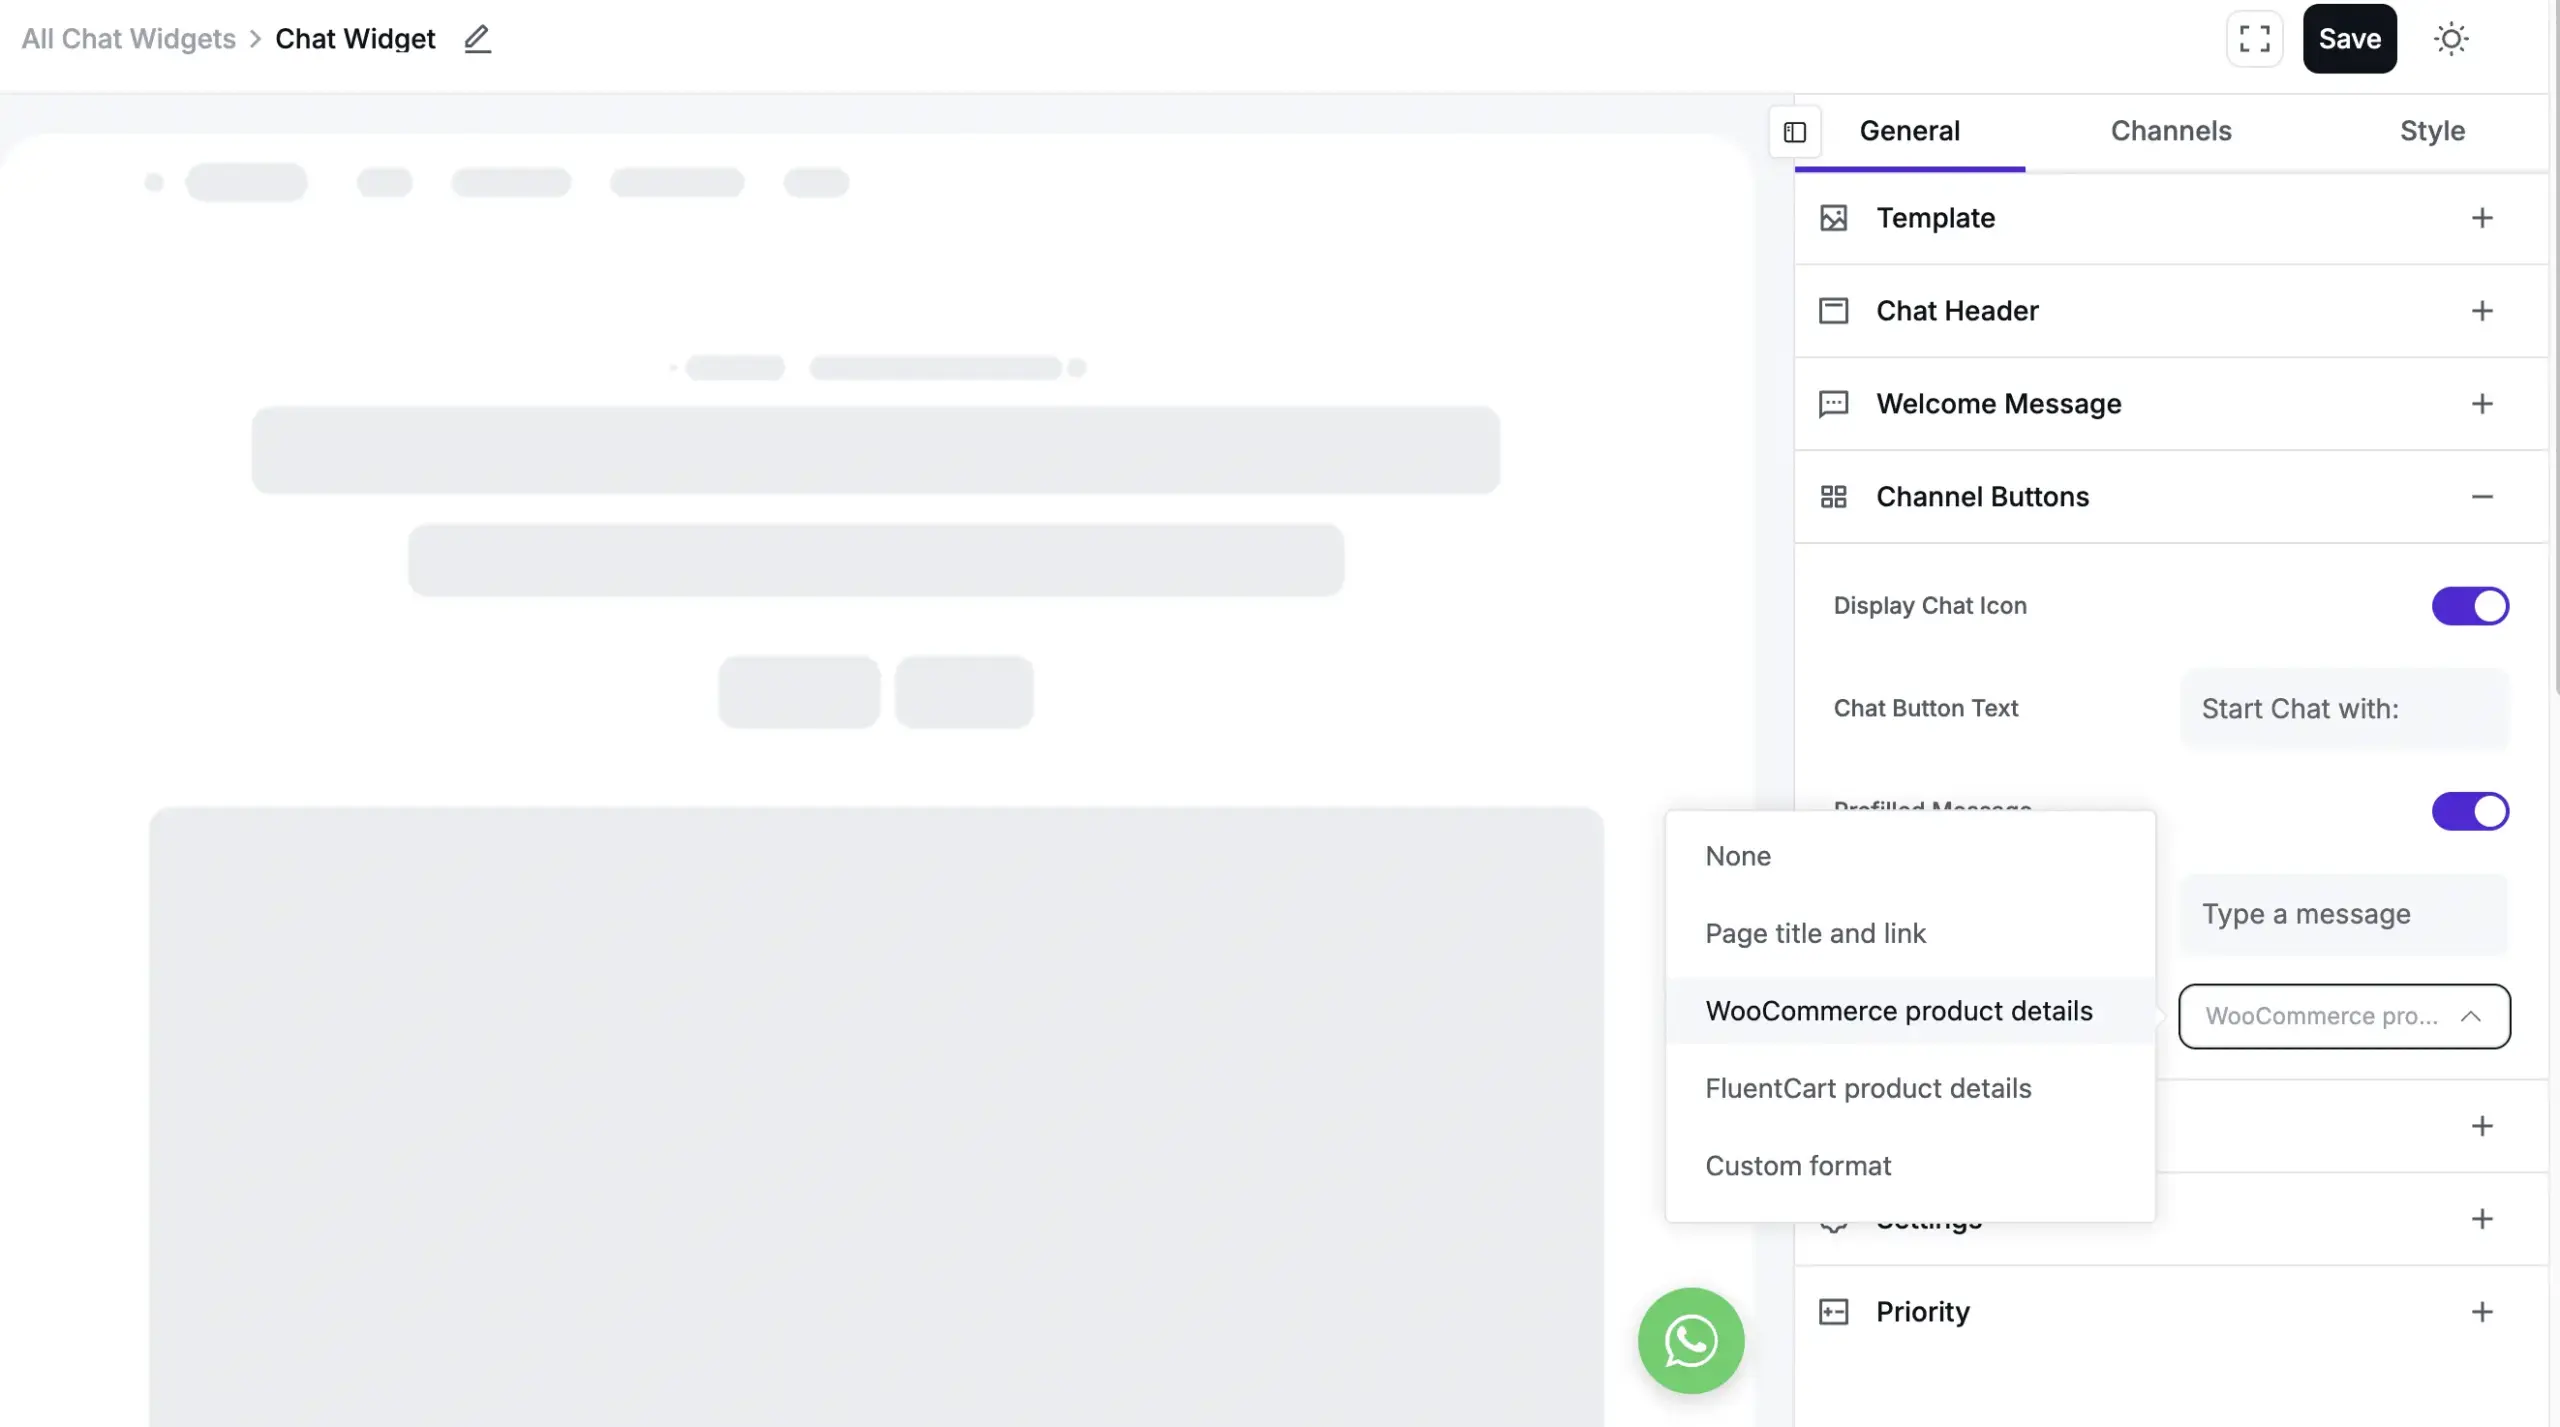Click the Template image icon
This screenshot has width=2560, height=1427.
1833,218
